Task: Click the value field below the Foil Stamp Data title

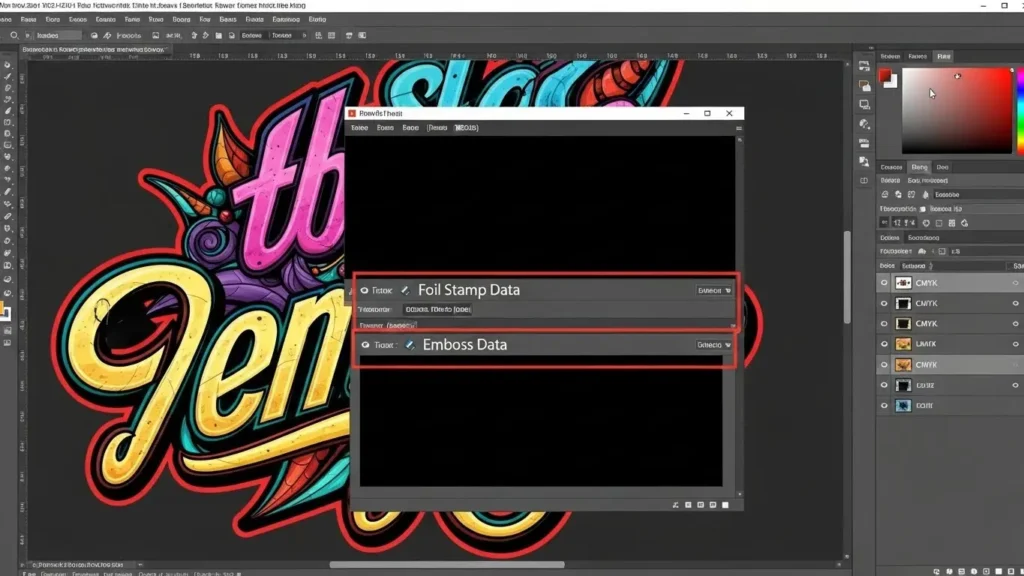Action: [436, 310]
